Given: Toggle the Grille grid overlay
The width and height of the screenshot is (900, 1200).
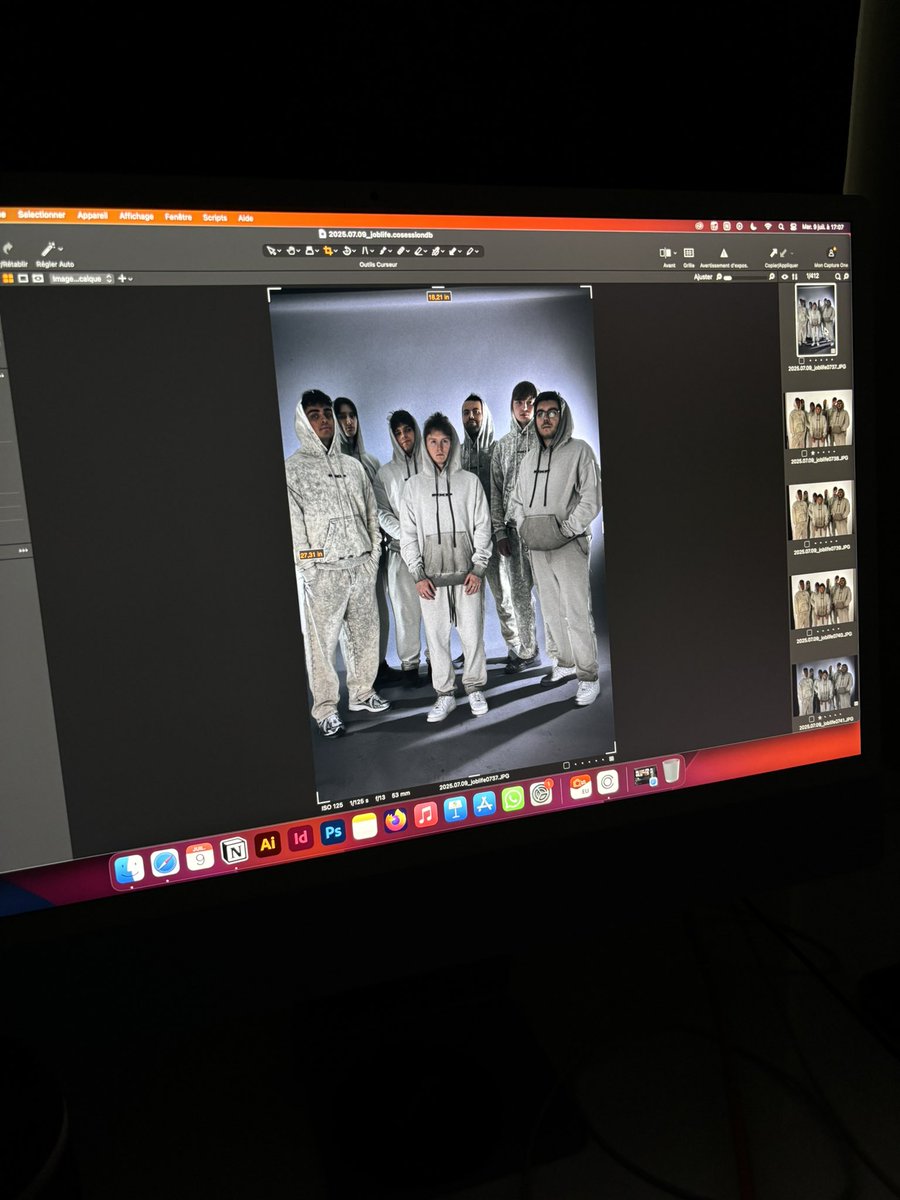Looking at the screenshot, I should pos(689,253).
